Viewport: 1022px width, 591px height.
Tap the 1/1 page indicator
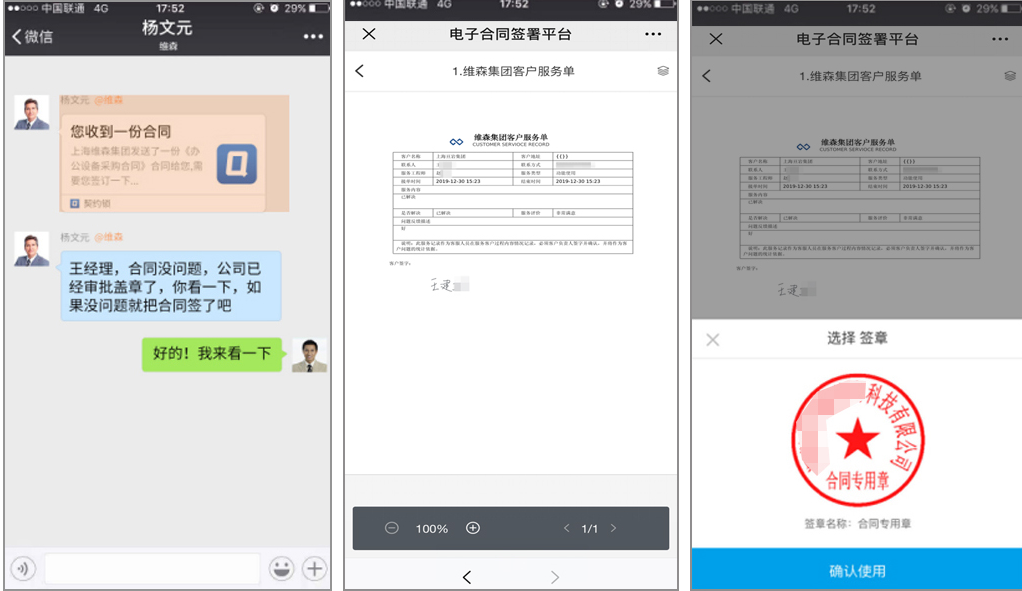tap(590, 529)
